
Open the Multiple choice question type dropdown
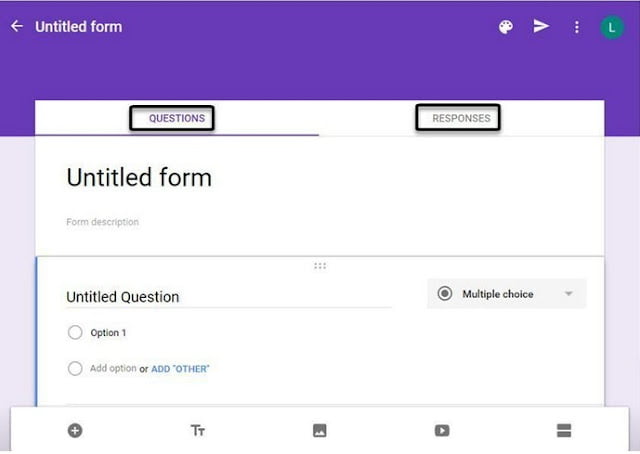coord(507,294)
